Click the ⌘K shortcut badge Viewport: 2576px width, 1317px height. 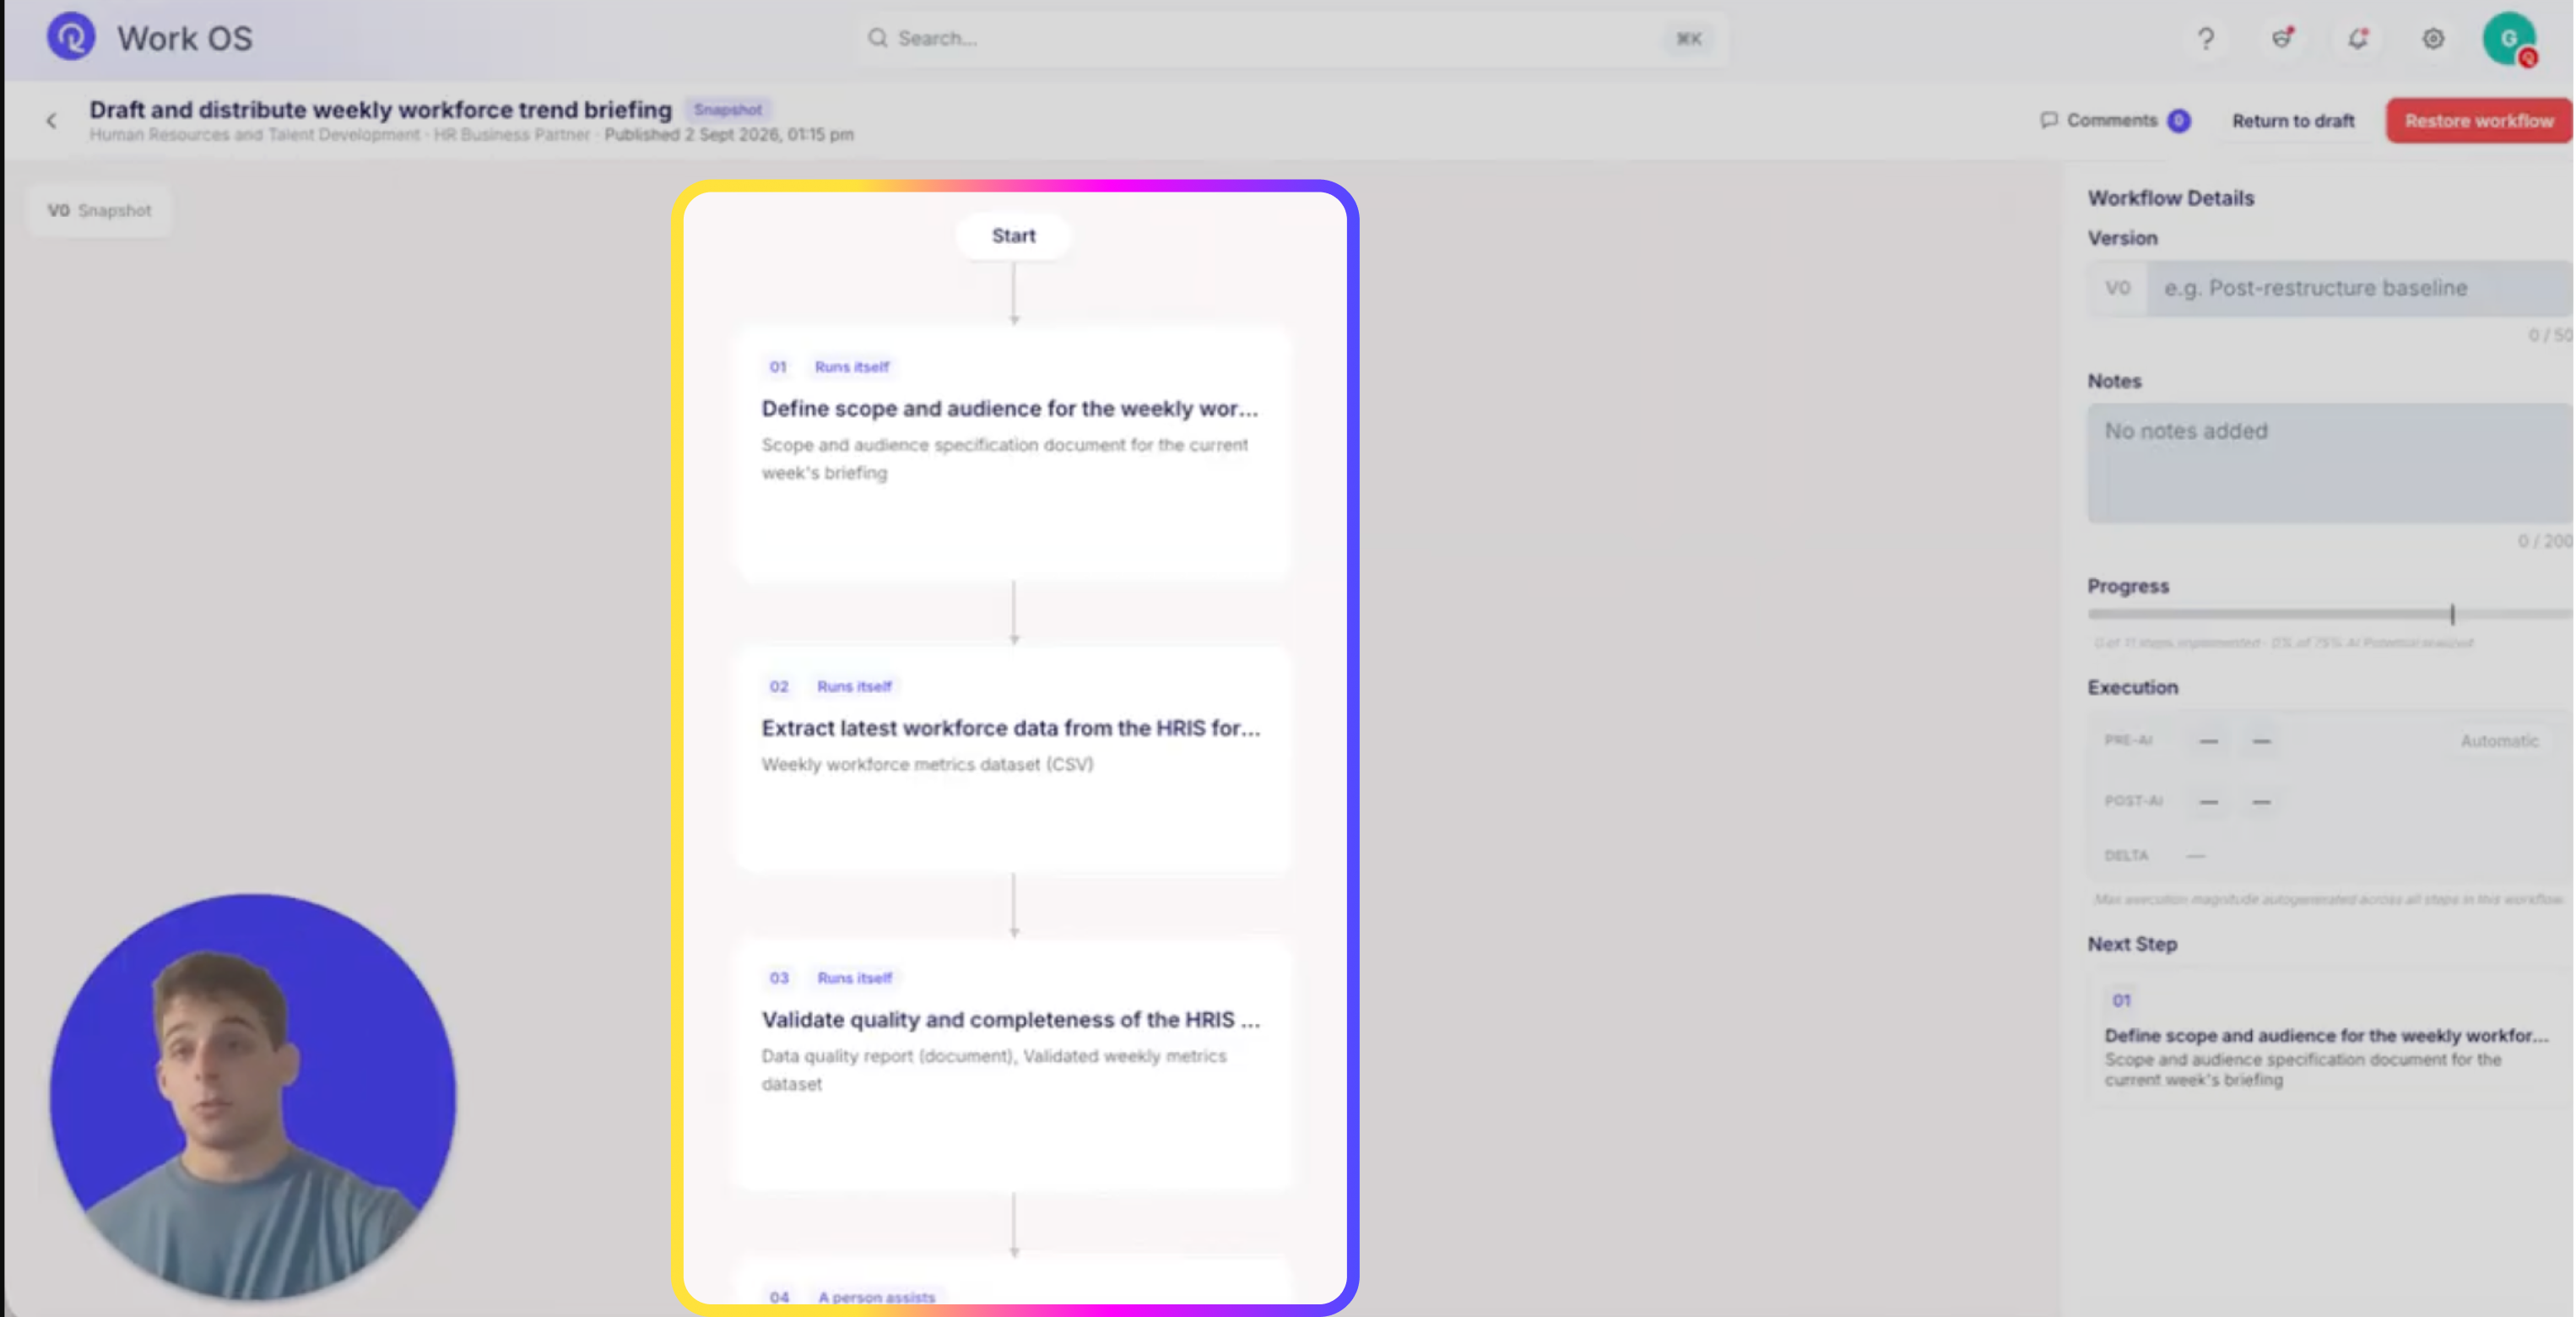pos(1689,39)
